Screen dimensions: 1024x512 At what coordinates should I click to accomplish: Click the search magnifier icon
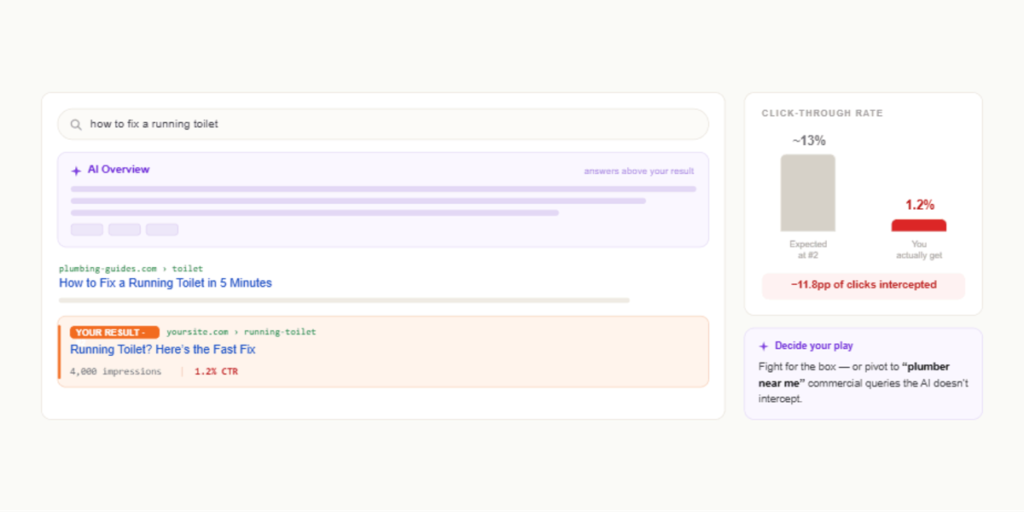coord(76,124)
